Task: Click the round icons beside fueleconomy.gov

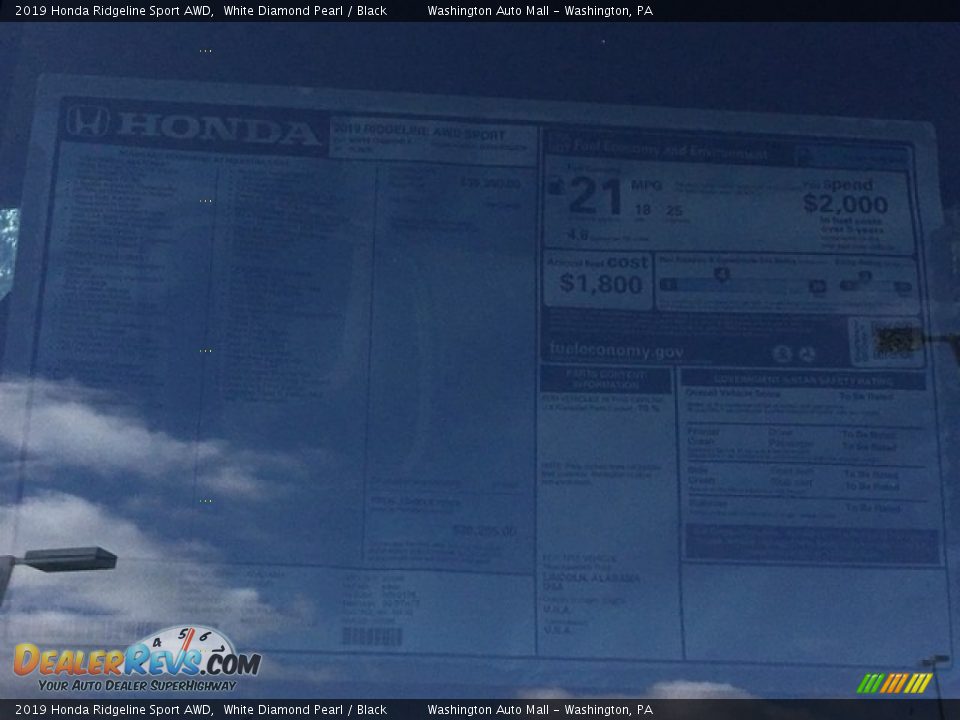Action: click(795, 353)
